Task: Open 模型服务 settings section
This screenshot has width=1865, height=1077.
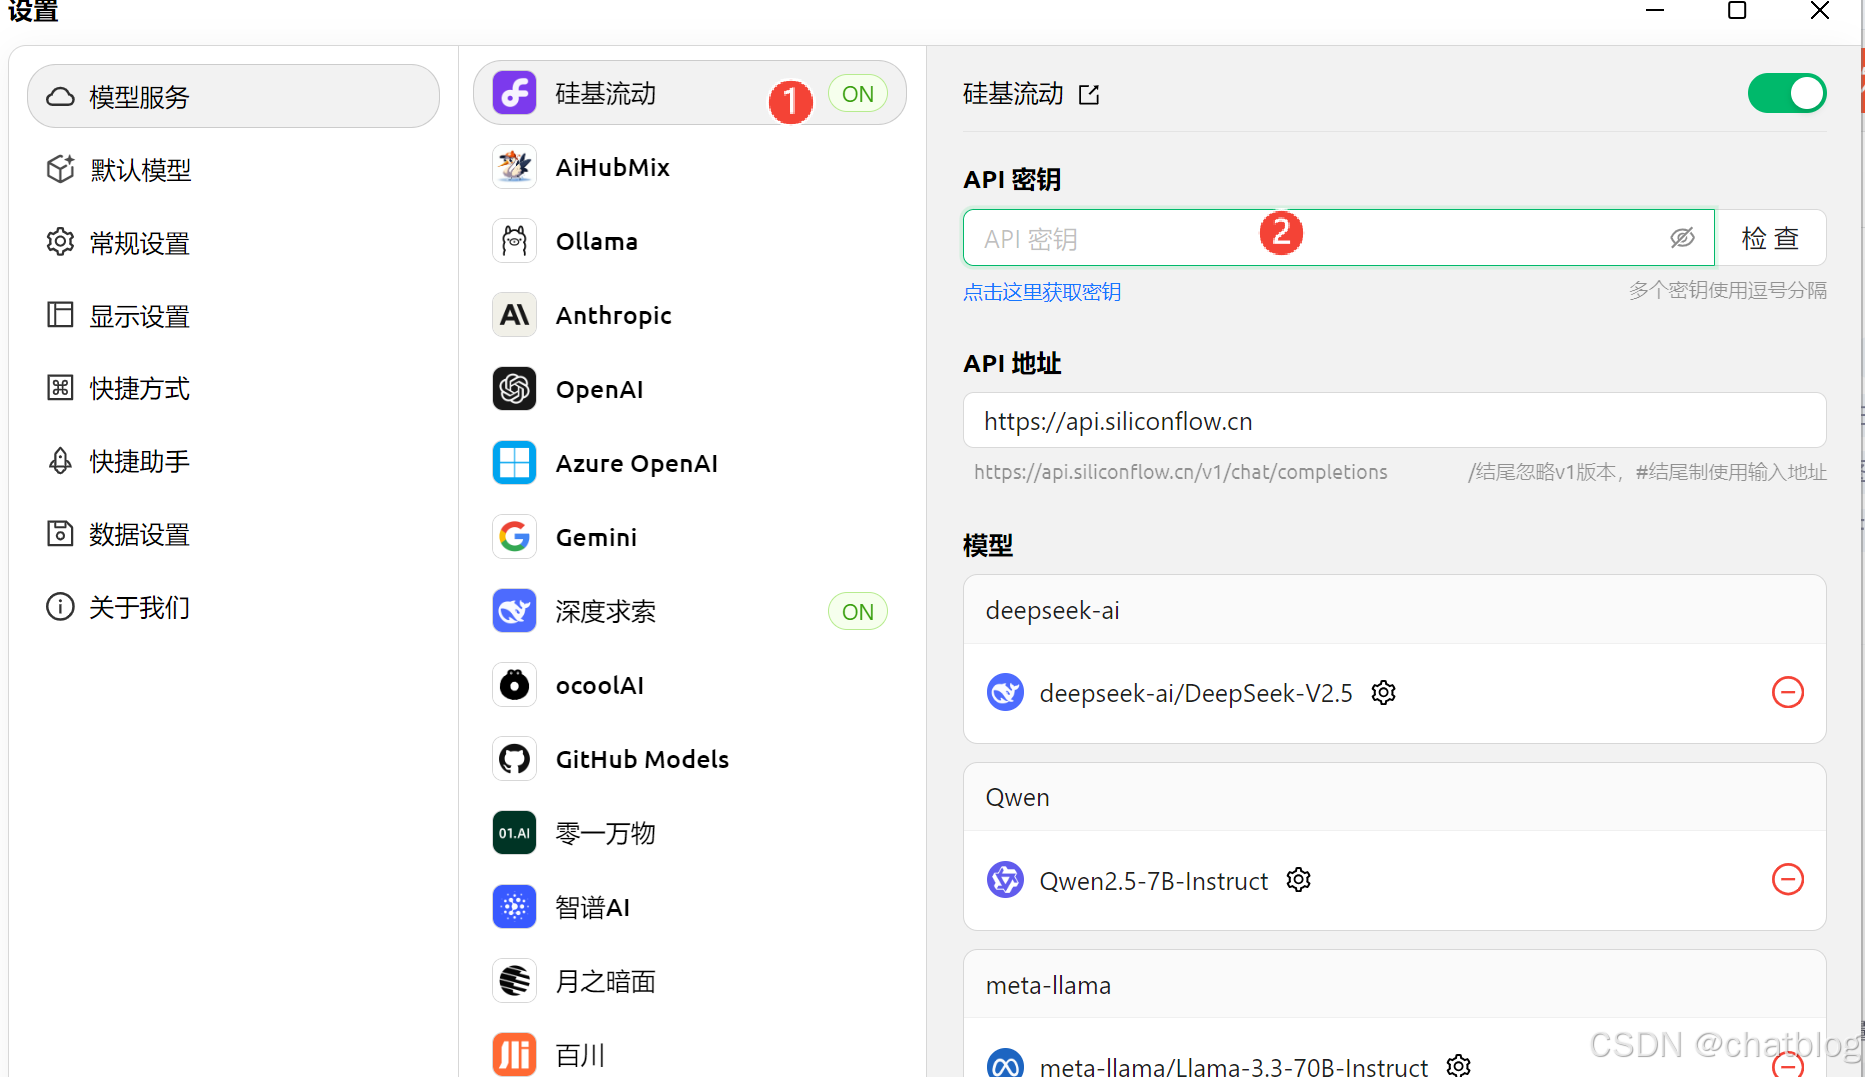Action: (x=233, y=97)
